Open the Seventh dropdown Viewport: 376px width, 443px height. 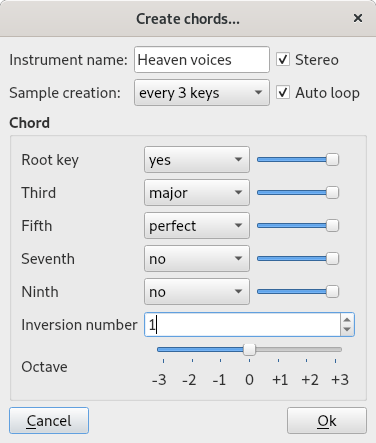tap(197, 259)
